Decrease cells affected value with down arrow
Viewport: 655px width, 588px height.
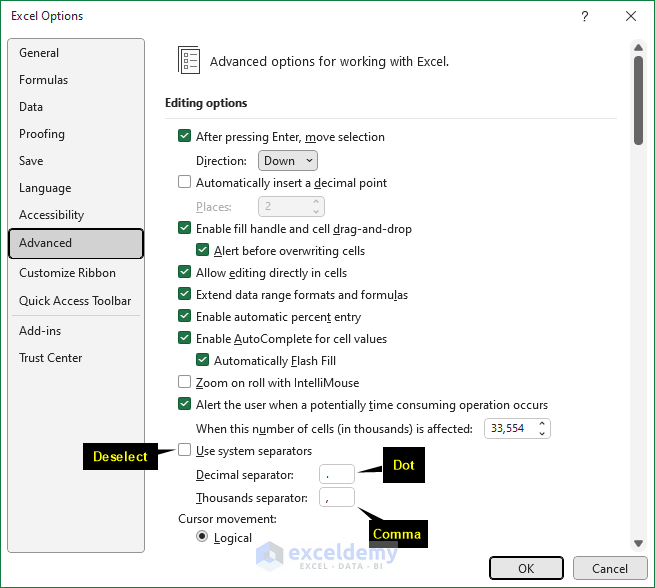[542, 434]
